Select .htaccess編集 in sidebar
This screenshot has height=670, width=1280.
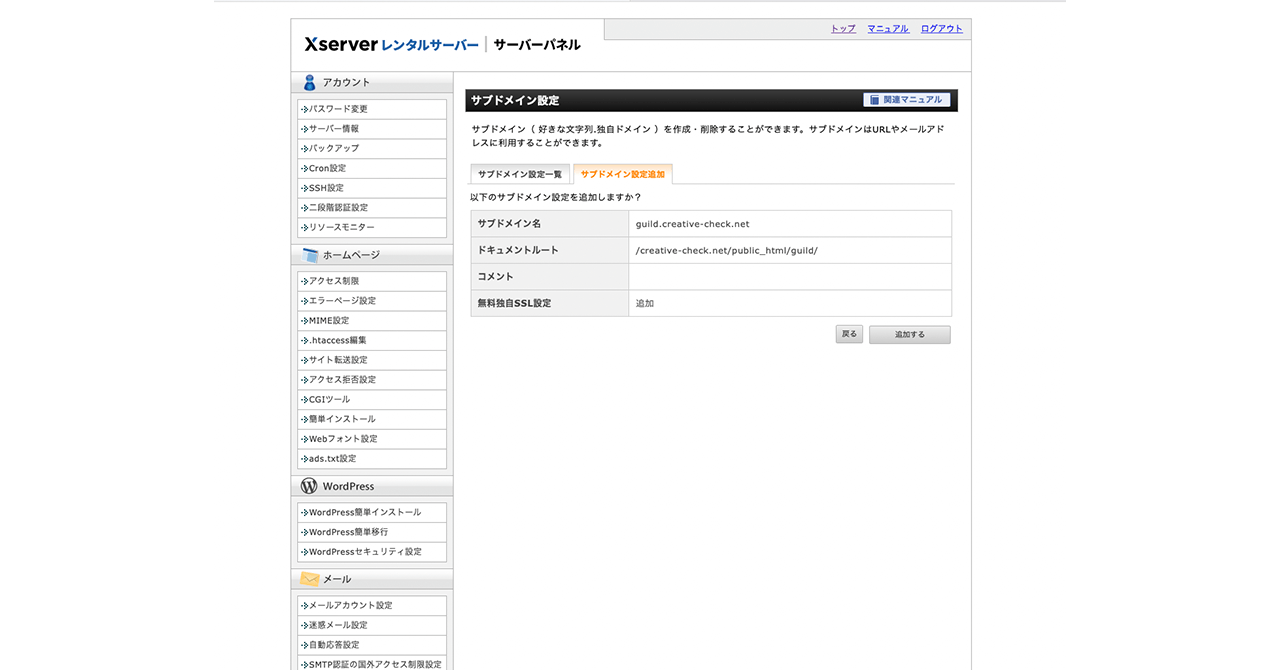pos(337,340)
